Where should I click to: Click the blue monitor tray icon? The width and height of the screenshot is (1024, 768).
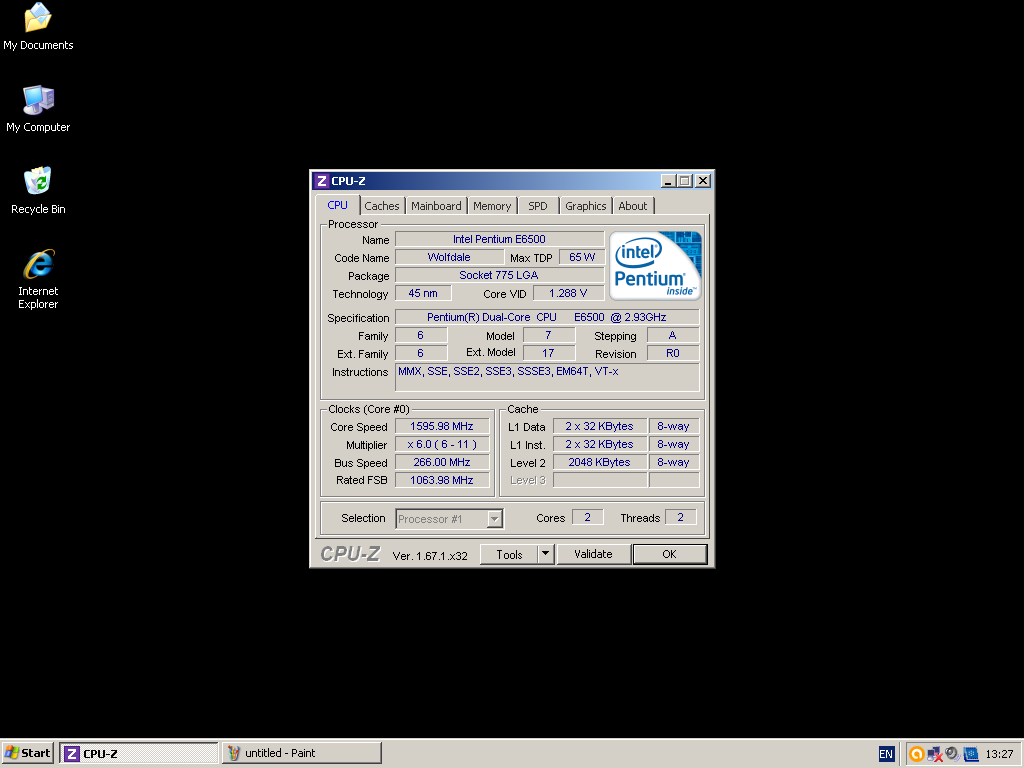click(x=970, y=754)
